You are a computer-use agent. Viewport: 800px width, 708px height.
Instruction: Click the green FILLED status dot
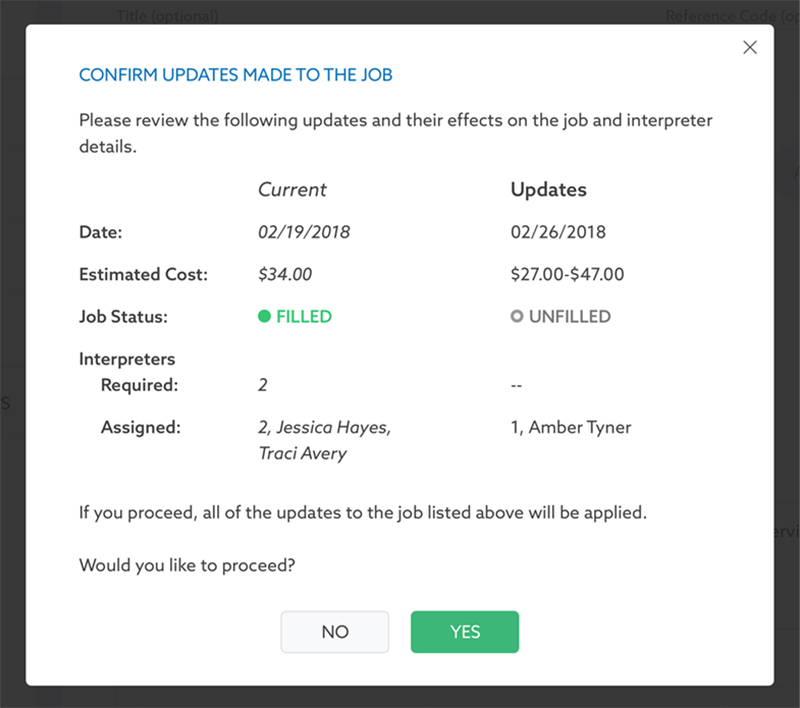point(263,316)
